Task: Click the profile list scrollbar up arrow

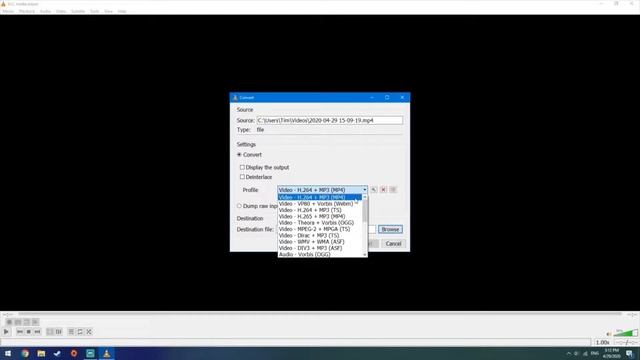Action: coord(365,197)
